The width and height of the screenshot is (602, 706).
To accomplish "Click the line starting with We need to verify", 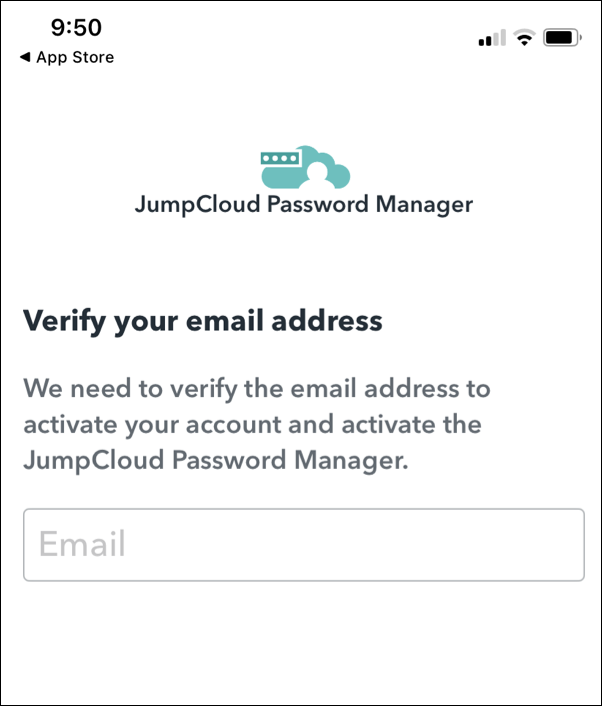I will 256,388.
